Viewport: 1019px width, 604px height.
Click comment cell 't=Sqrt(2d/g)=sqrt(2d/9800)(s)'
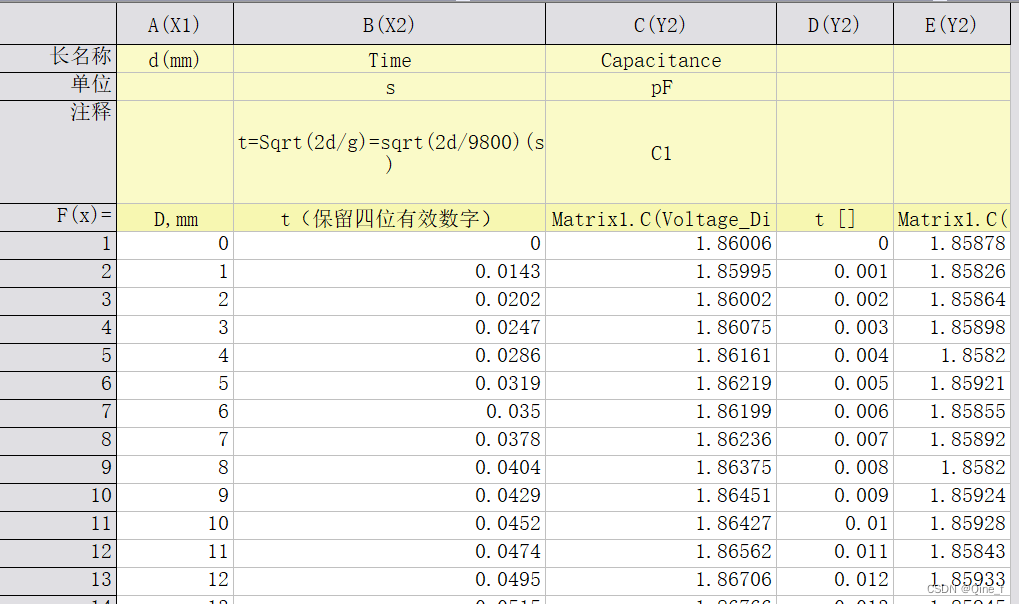click(389, 152)
